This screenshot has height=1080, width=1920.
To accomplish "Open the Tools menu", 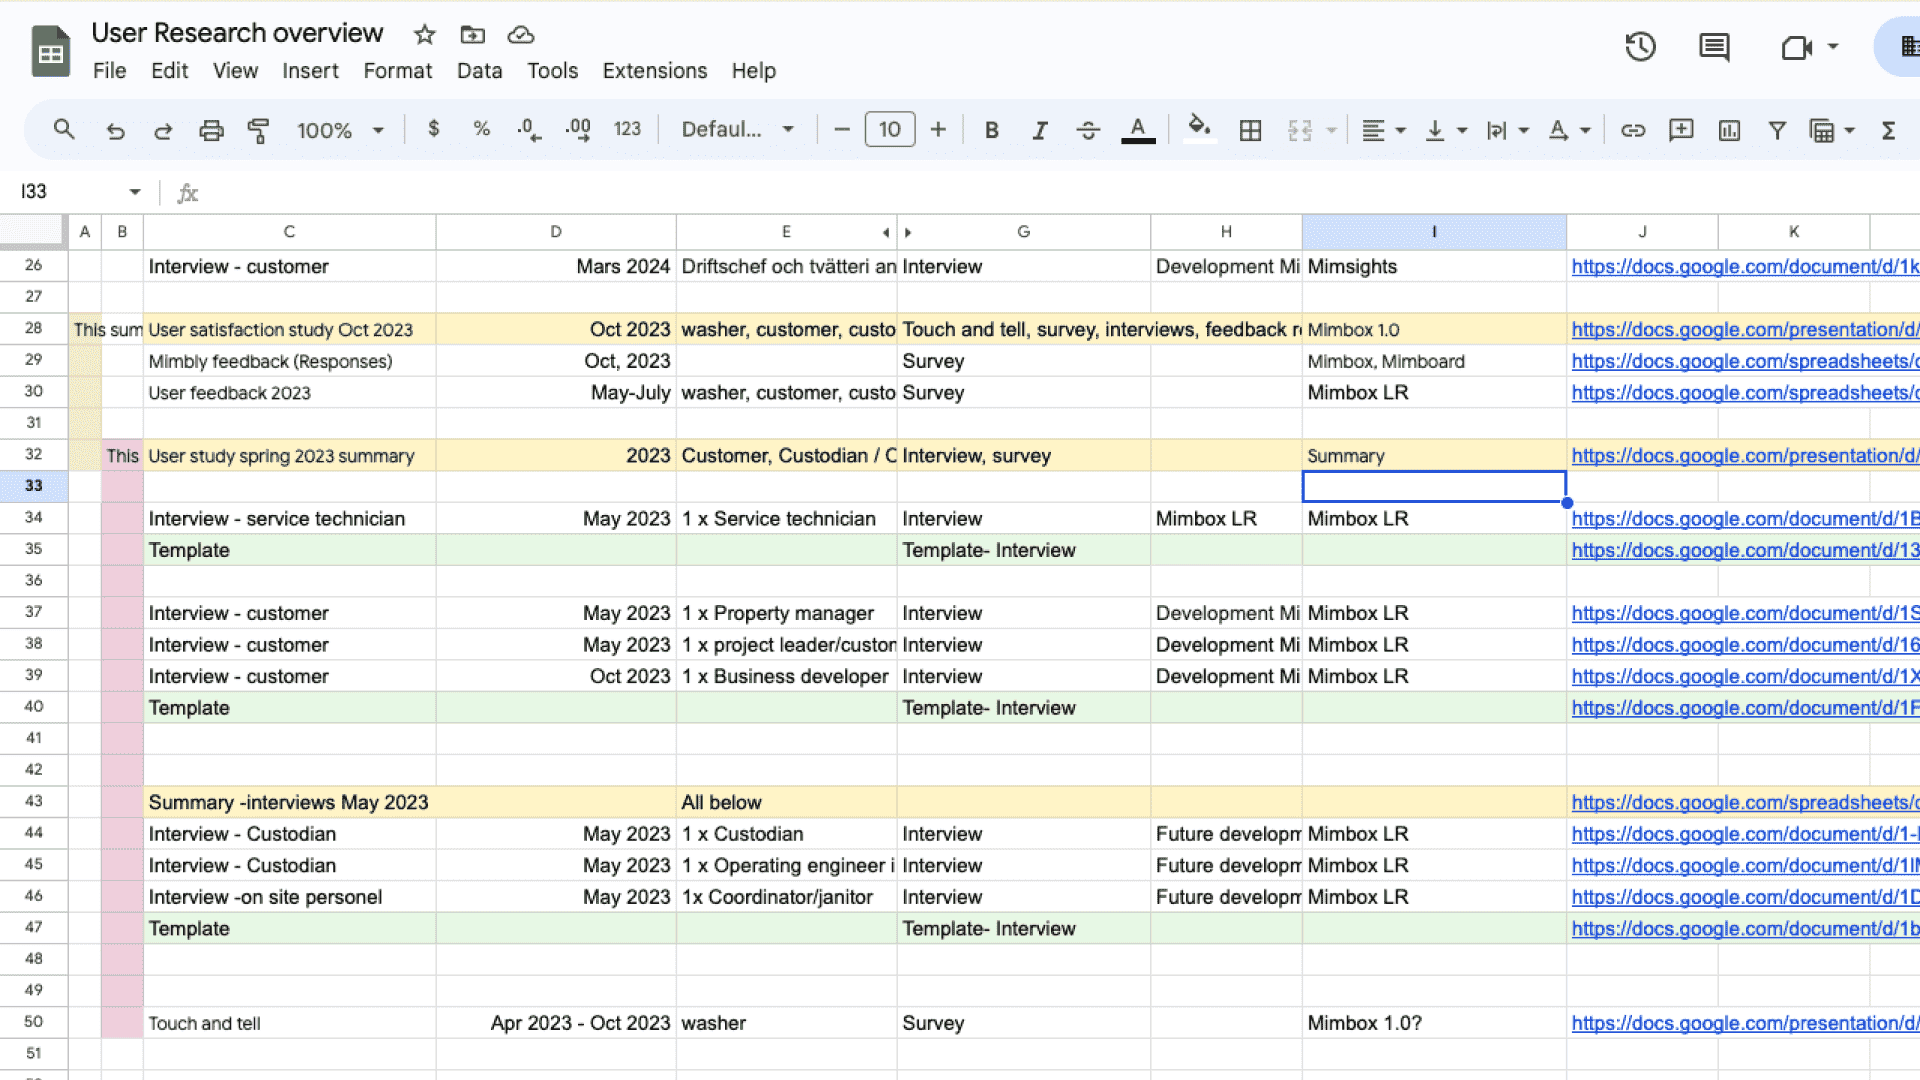I will click(x=553, y=71).
